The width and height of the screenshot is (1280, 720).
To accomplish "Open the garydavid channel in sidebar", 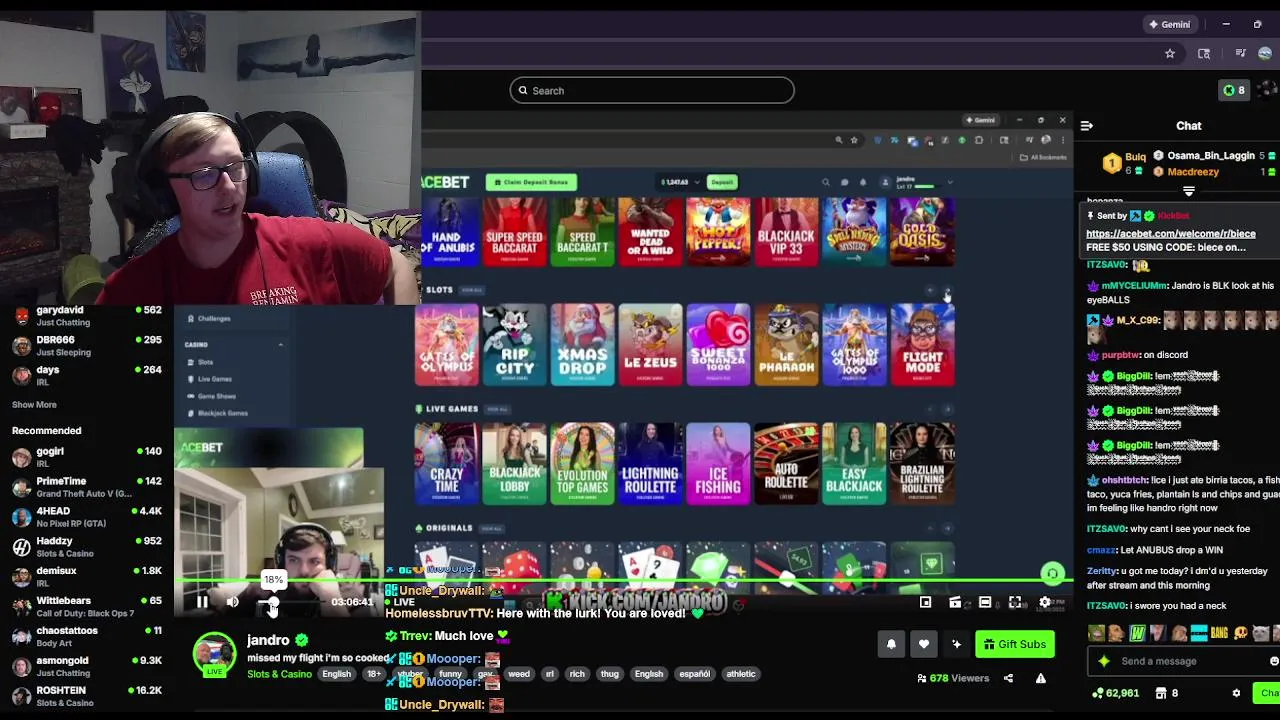I will pyautogui.click(x=87, y=316).
